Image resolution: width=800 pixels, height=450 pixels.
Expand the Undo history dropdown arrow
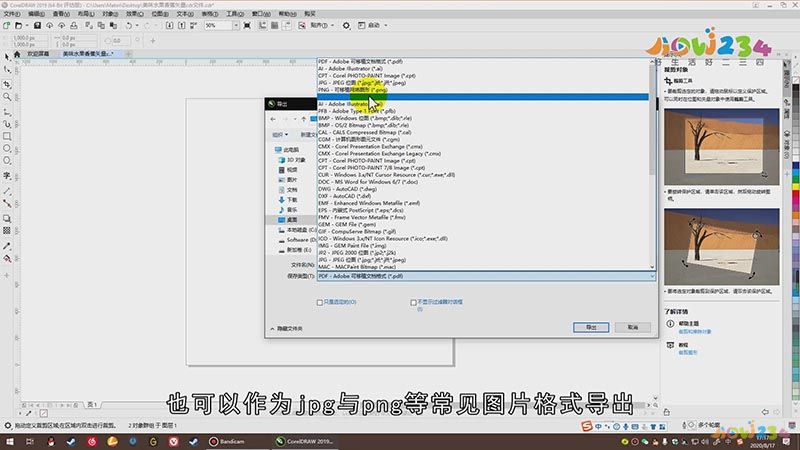click(137, 25)
